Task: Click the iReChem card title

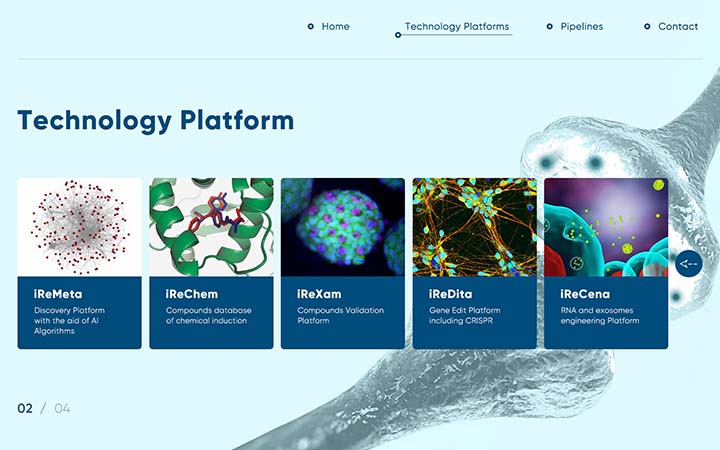Action: pyautogui.click(x=191, y=294)
